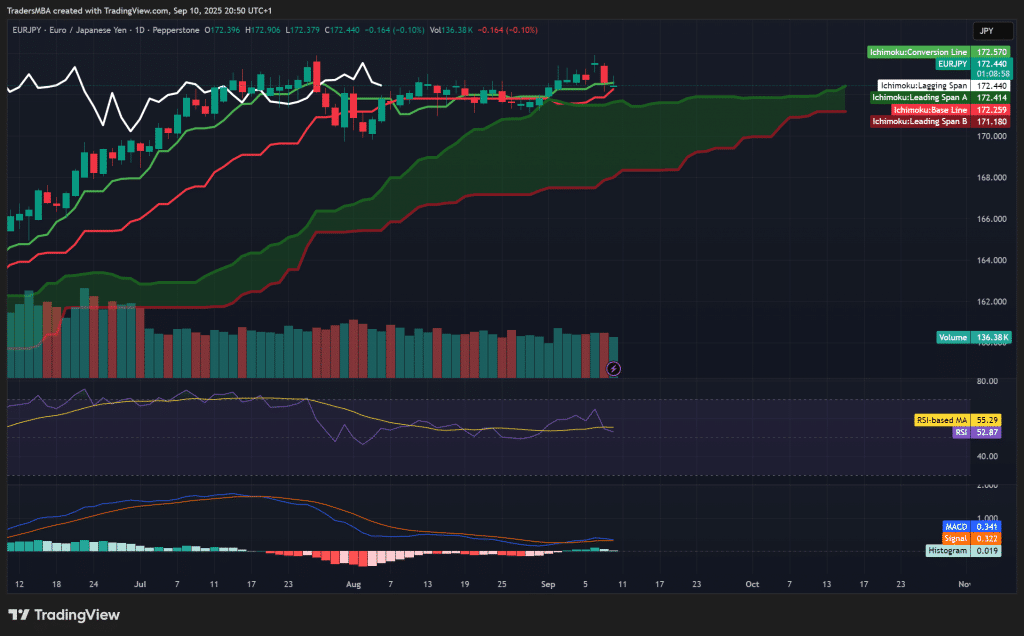Select the JPY label on the price scale
Image resolution: width=1024 pixels, height=636 pixels.
click(x=992, y=31)
